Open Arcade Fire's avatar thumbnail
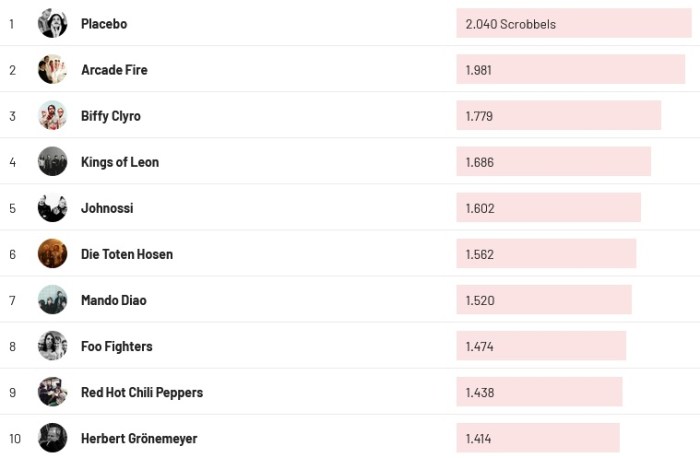Image resolution: width=700 pixels, height=458 pixels. click(x=52, y=69)
